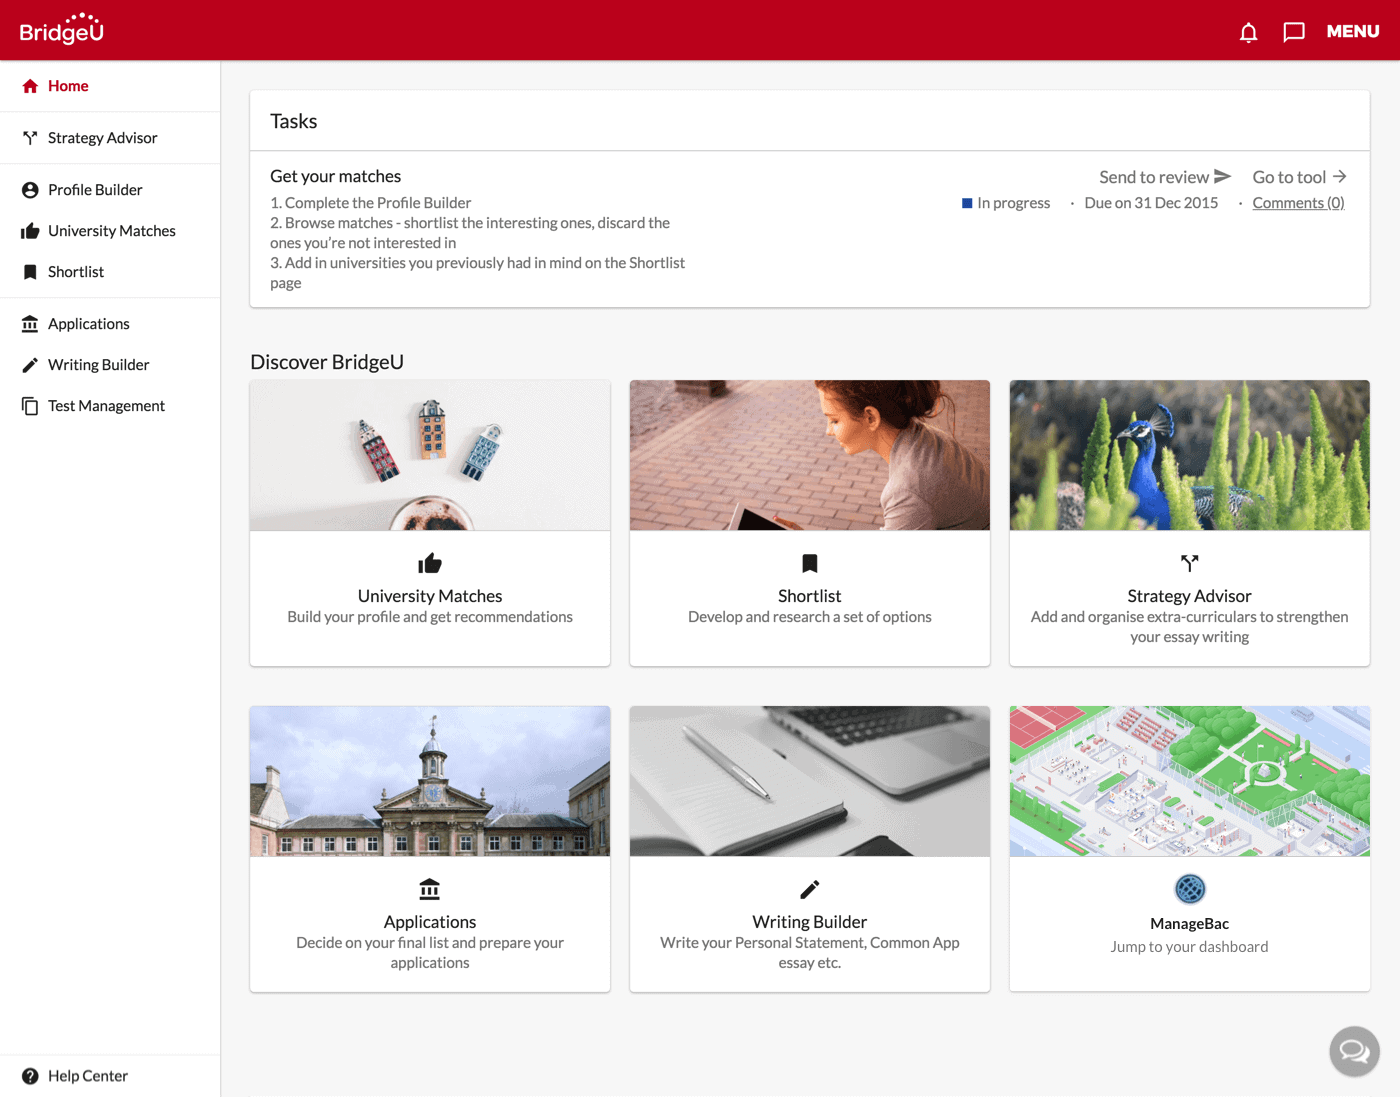
Task: Expand the MENU in the header
Action: coord(1352,32)
